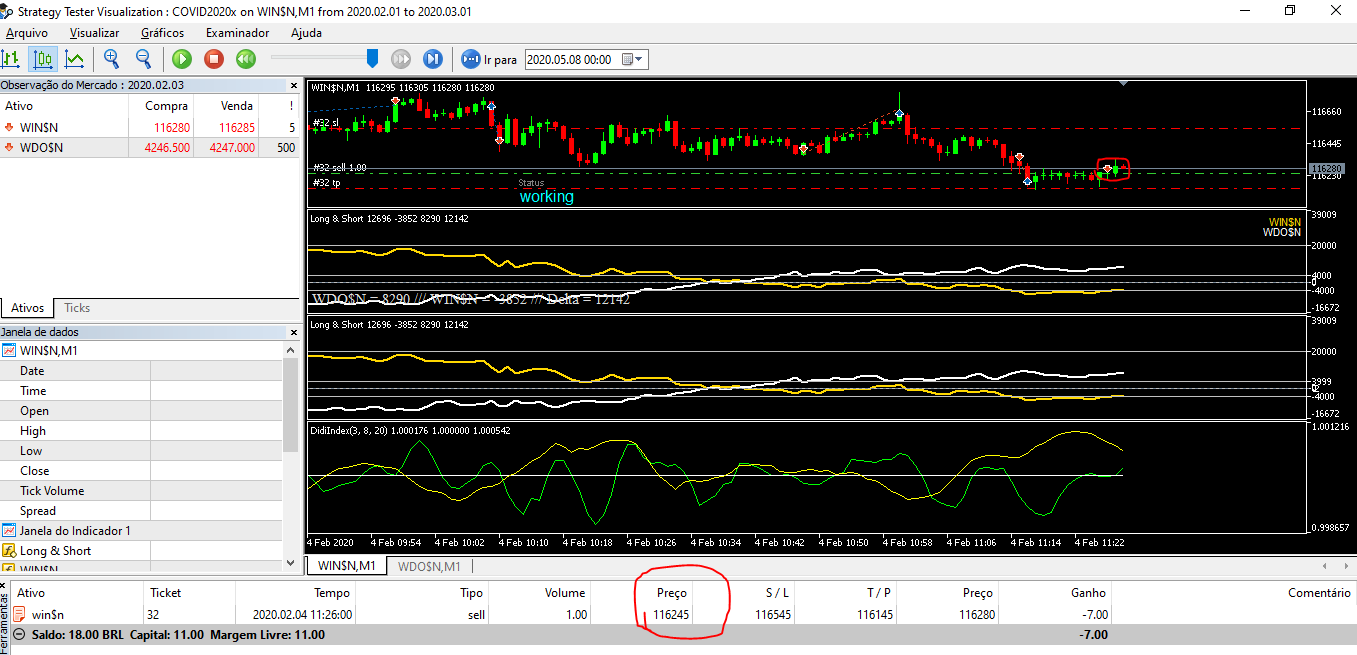Switch chart to bar chart mode
1357x655 pixels.
coord(11,59)
